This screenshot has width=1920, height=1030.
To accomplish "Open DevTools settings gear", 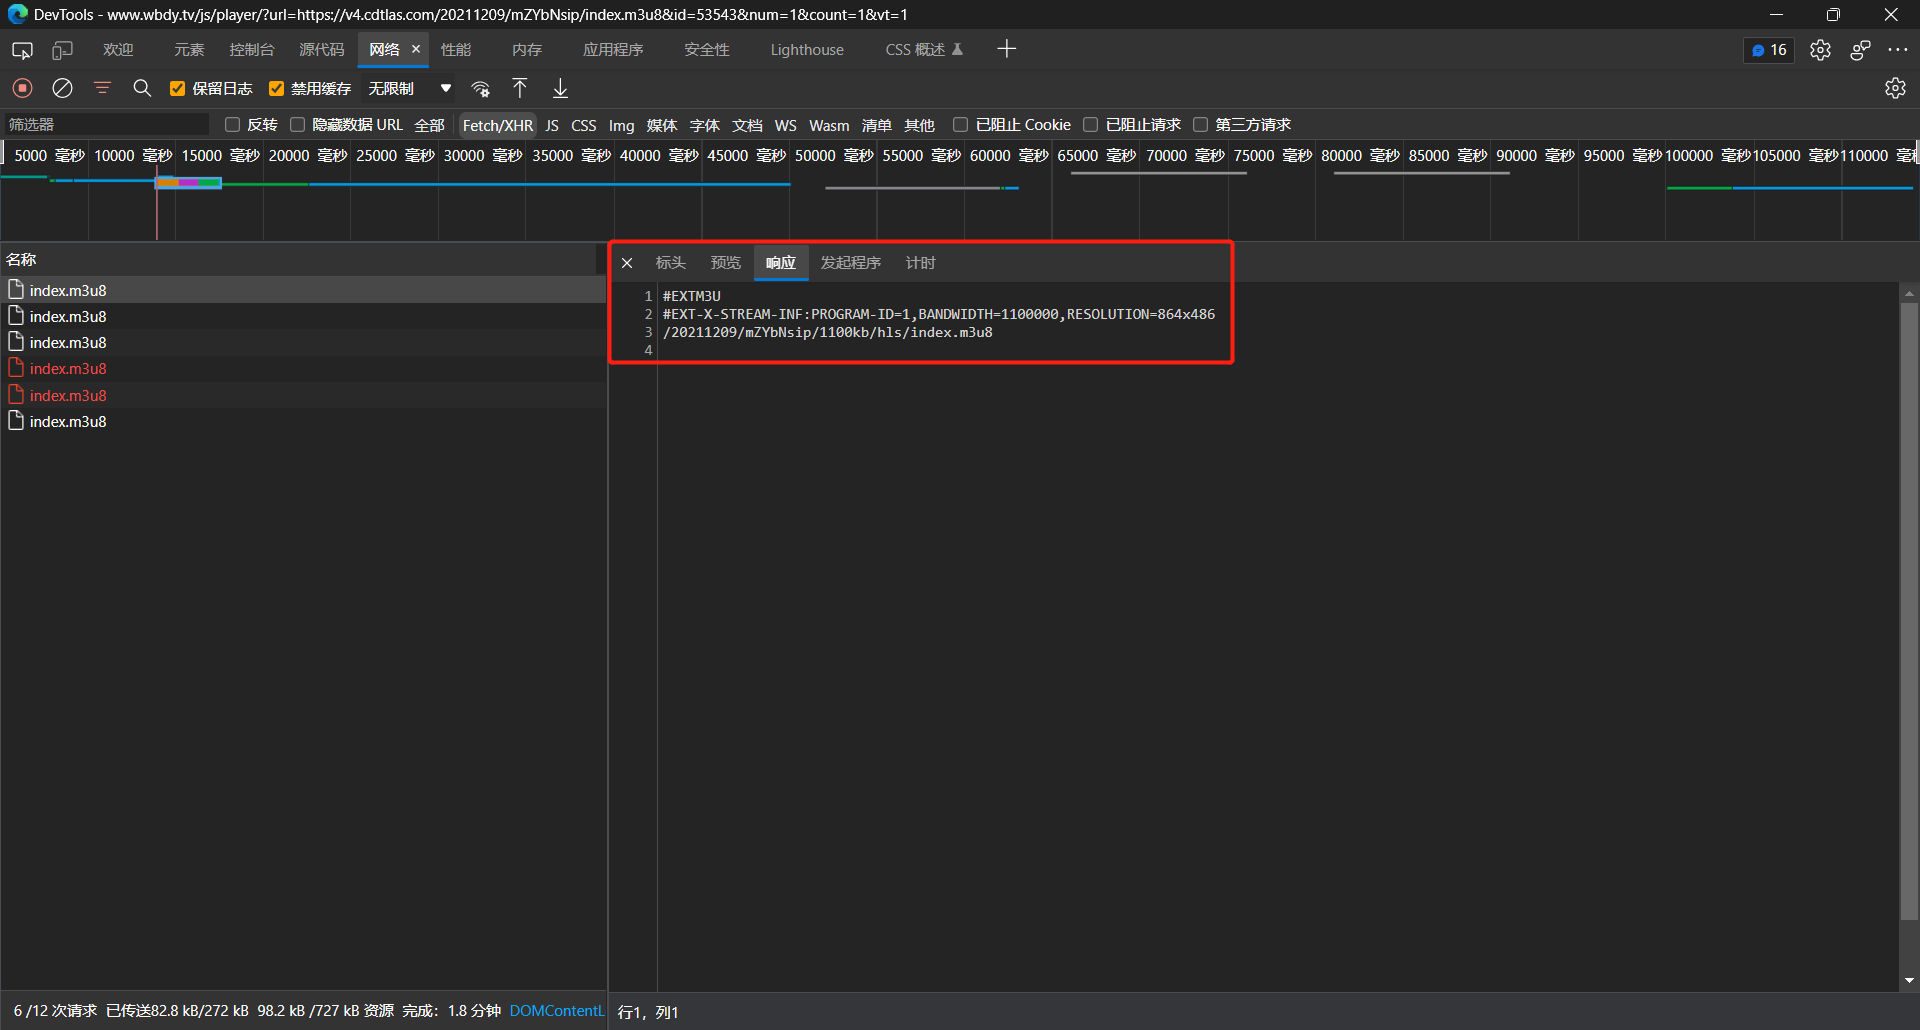I will (x=1820, y=50).
